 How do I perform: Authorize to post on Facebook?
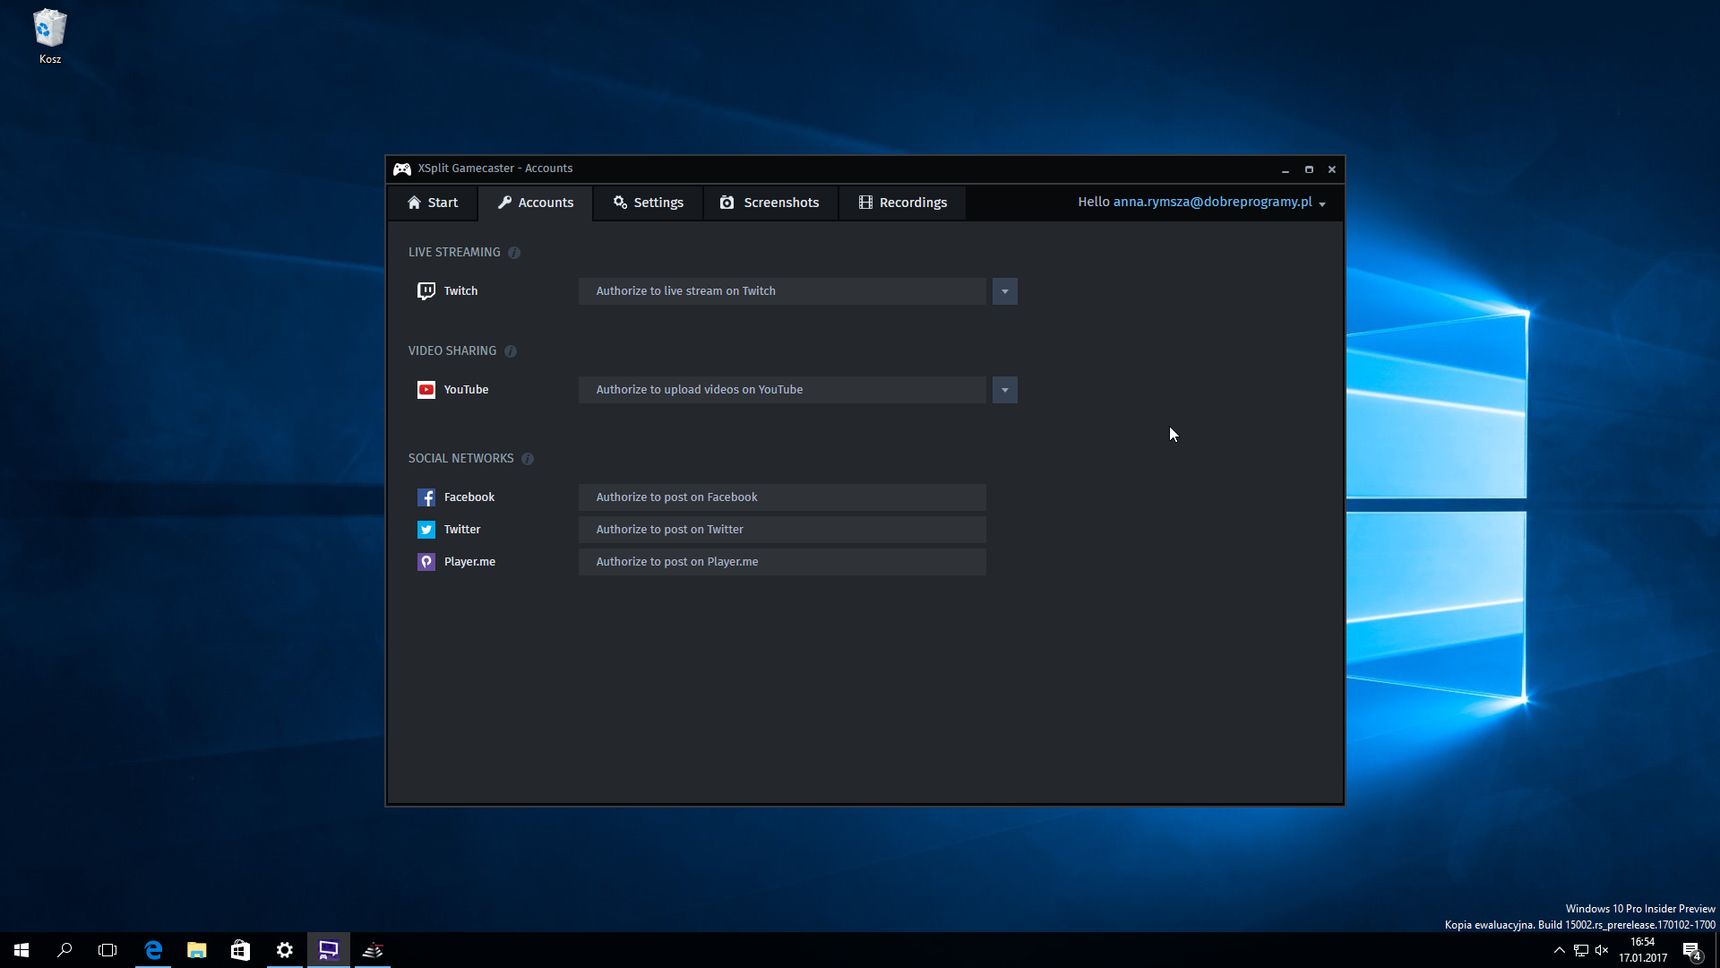pyautogui.click(x=782, y=497)
